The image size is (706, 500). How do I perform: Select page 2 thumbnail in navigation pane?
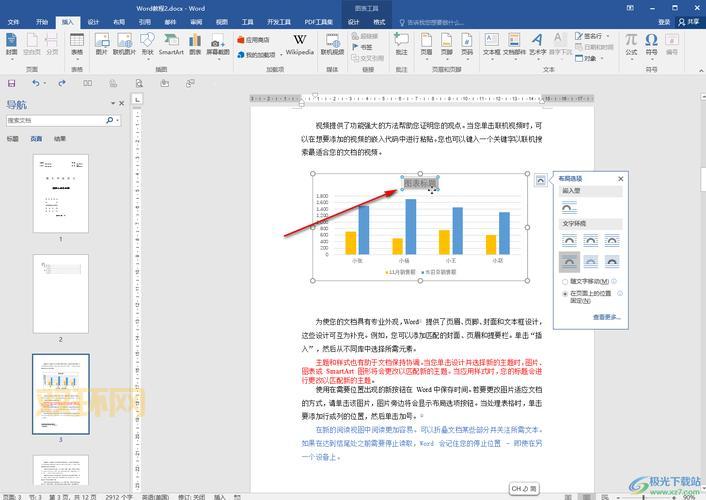61,292
